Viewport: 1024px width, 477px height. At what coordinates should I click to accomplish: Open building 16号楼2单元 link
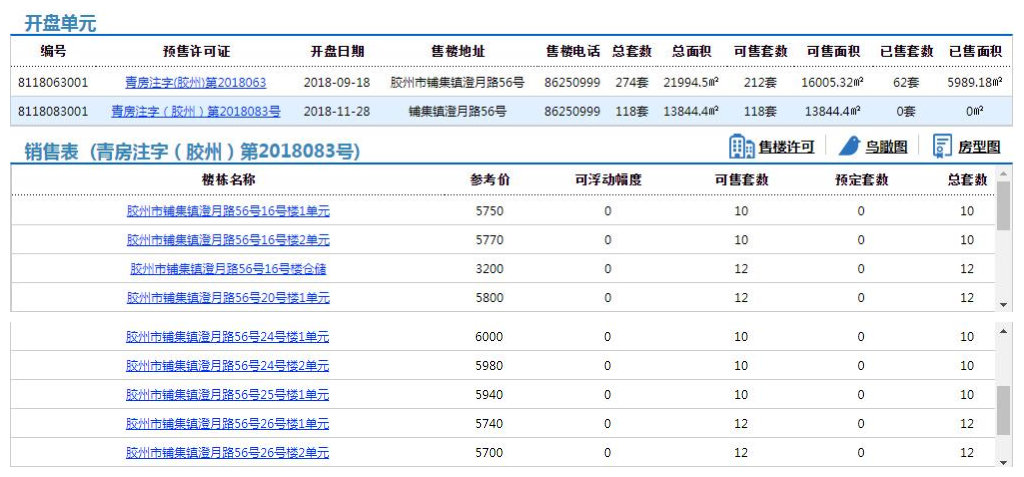[228, 240]
